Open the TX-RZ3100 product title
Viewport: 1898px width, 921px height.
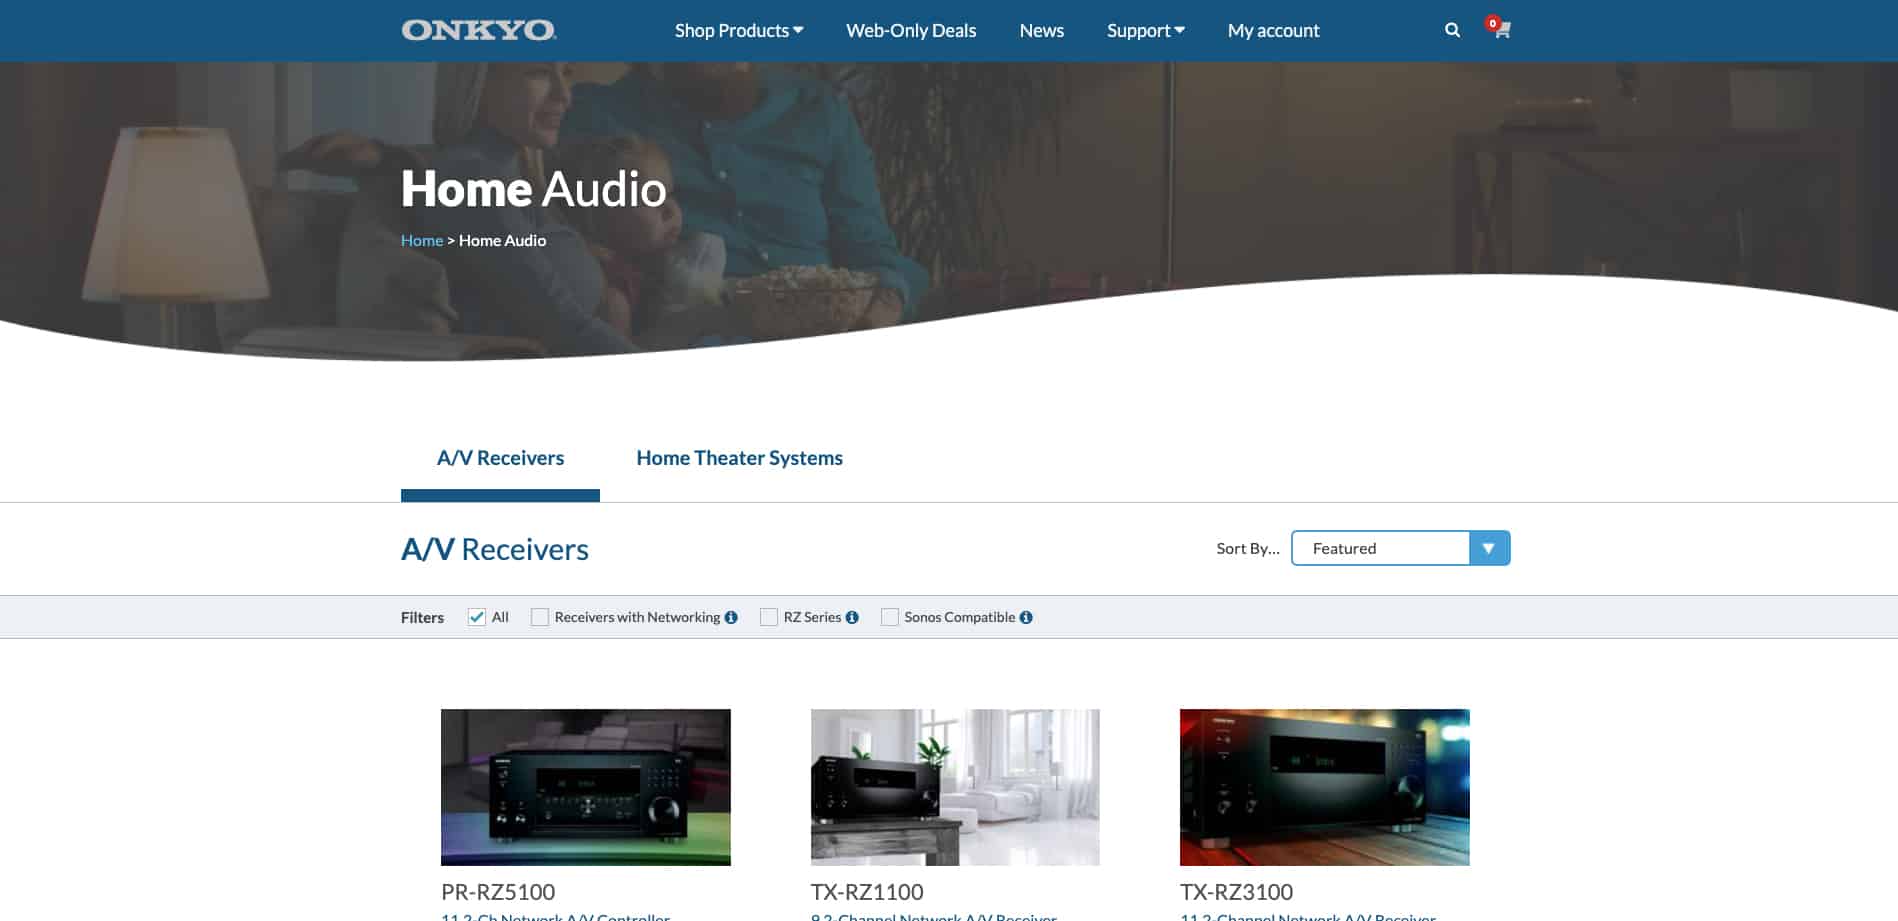click(x=1236, y=891)
